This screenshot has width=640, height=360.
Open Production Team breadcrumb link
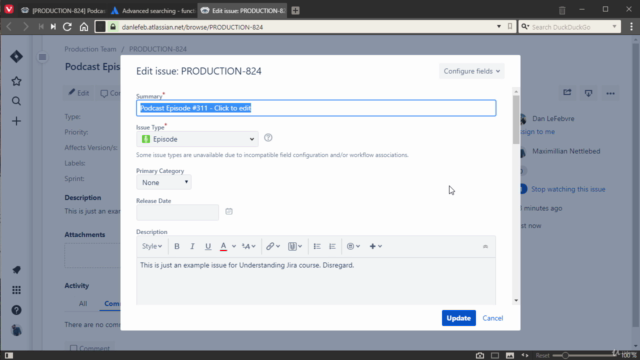pos(90,49)
